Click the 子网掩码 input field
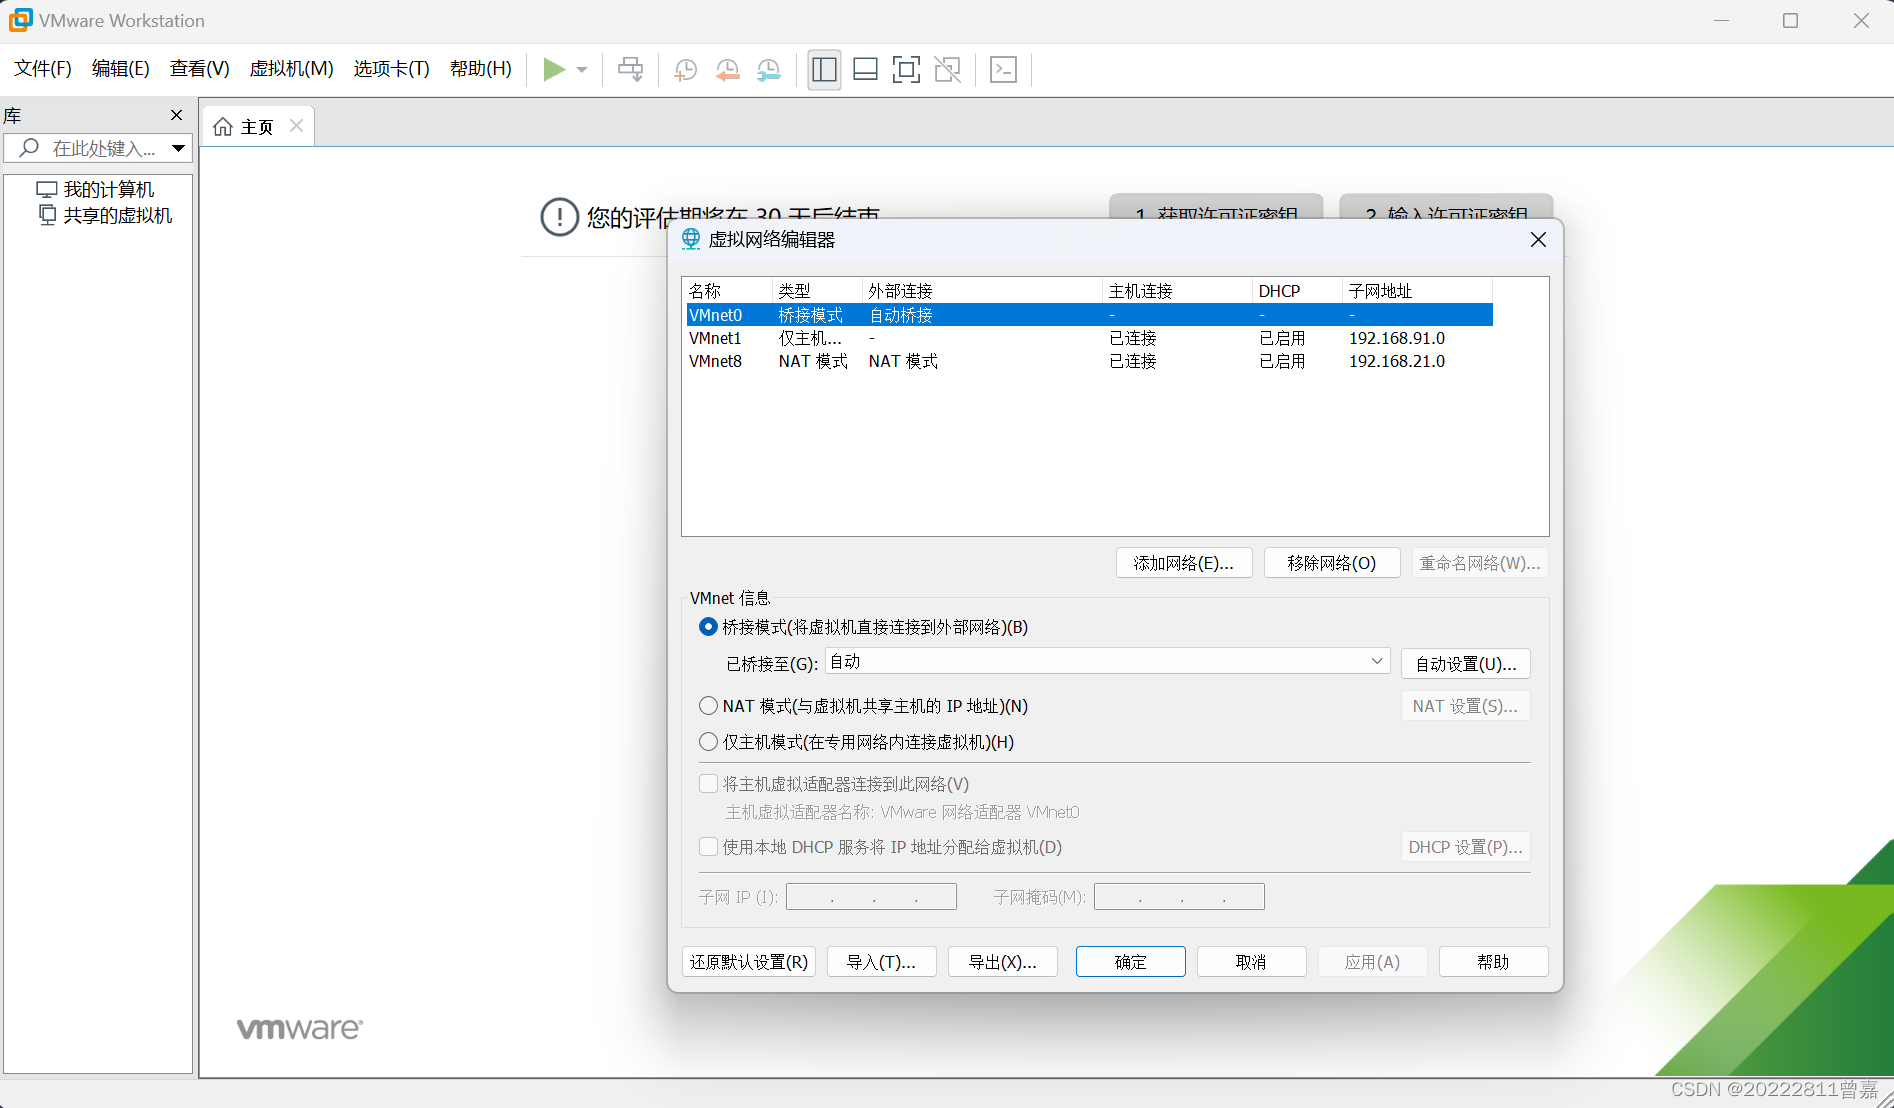The height and width of the screenshot is (1108, 1894). tap(1179, 897)
